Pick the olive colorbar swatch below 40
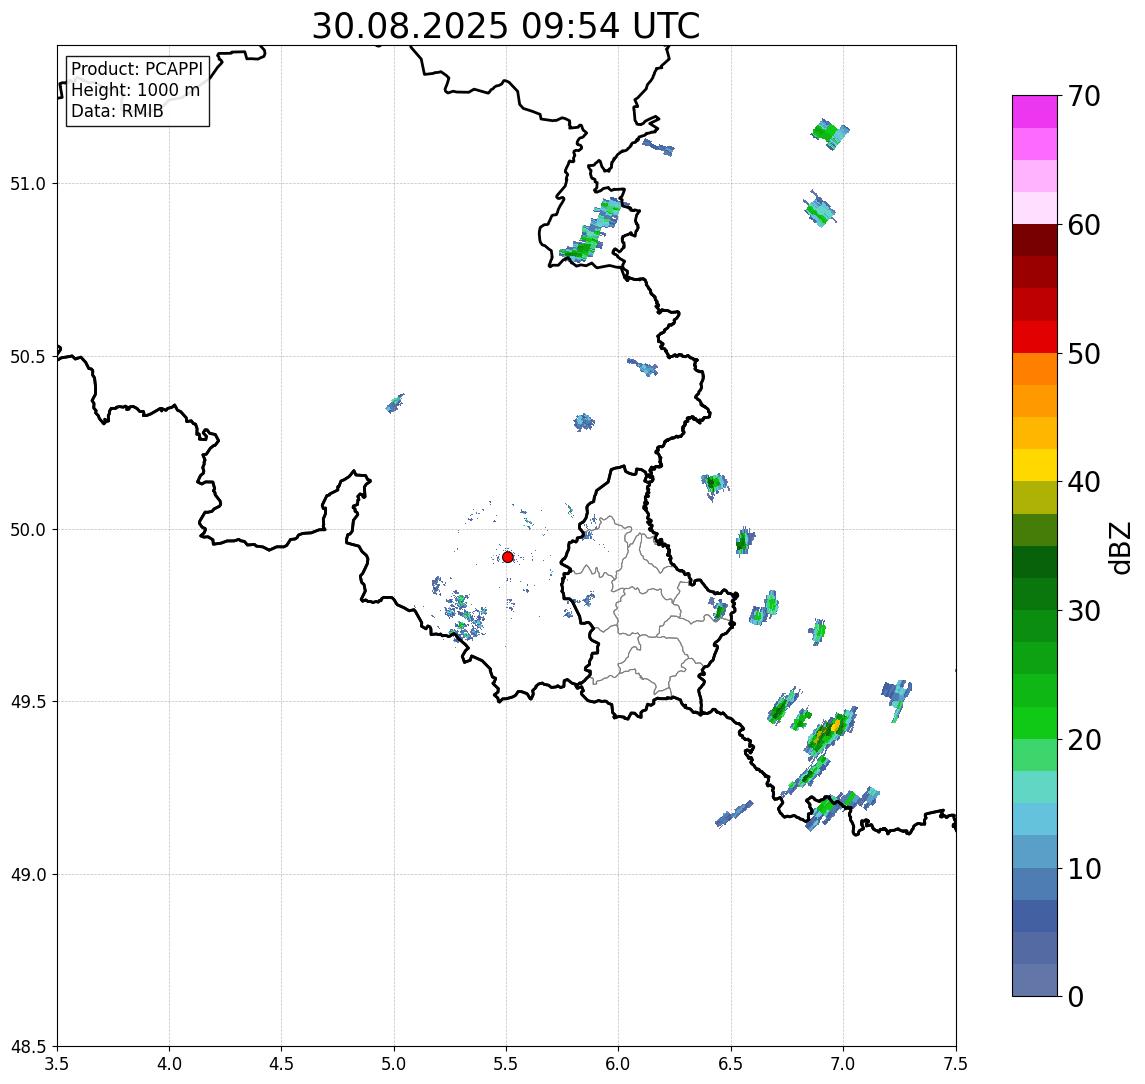This screenshot has height=1084, width=1145. 1035,497
